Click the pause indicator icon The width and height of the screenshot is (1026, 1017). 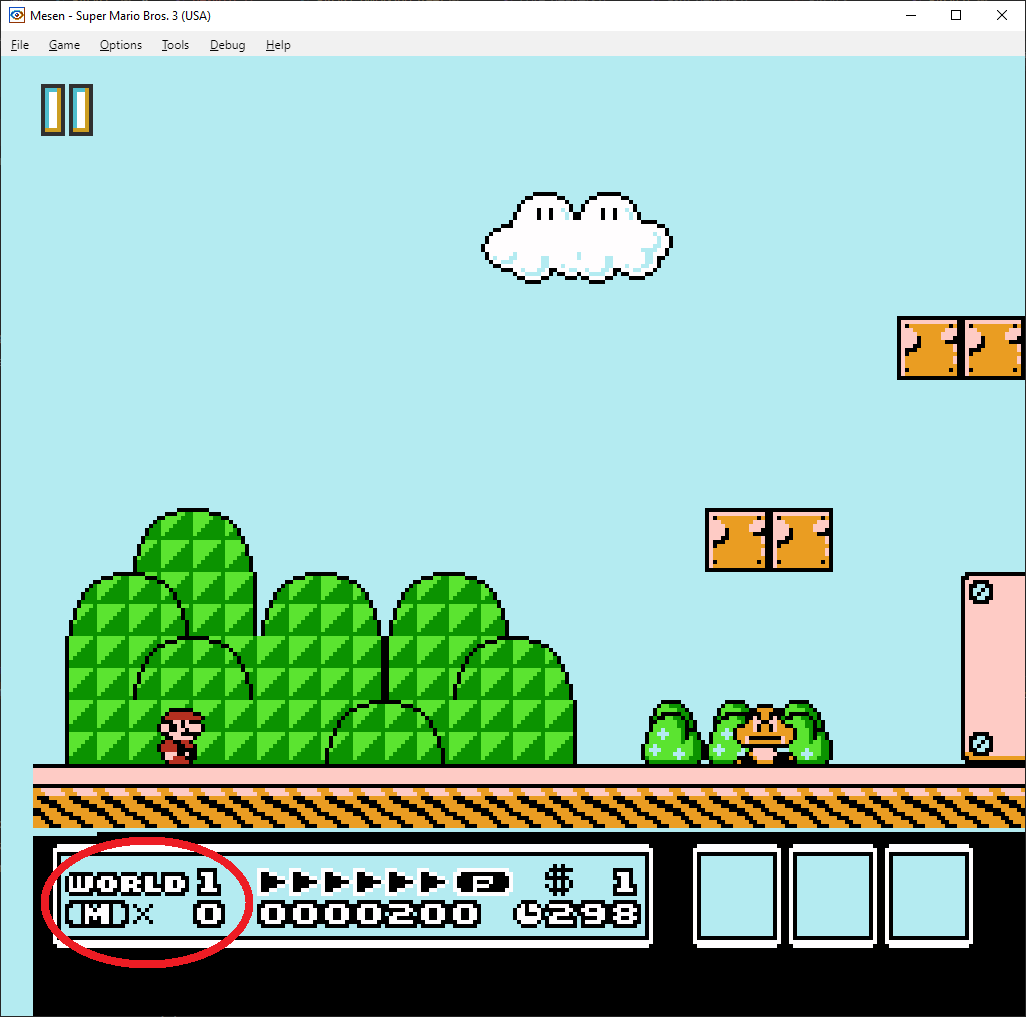click(67, 110)
